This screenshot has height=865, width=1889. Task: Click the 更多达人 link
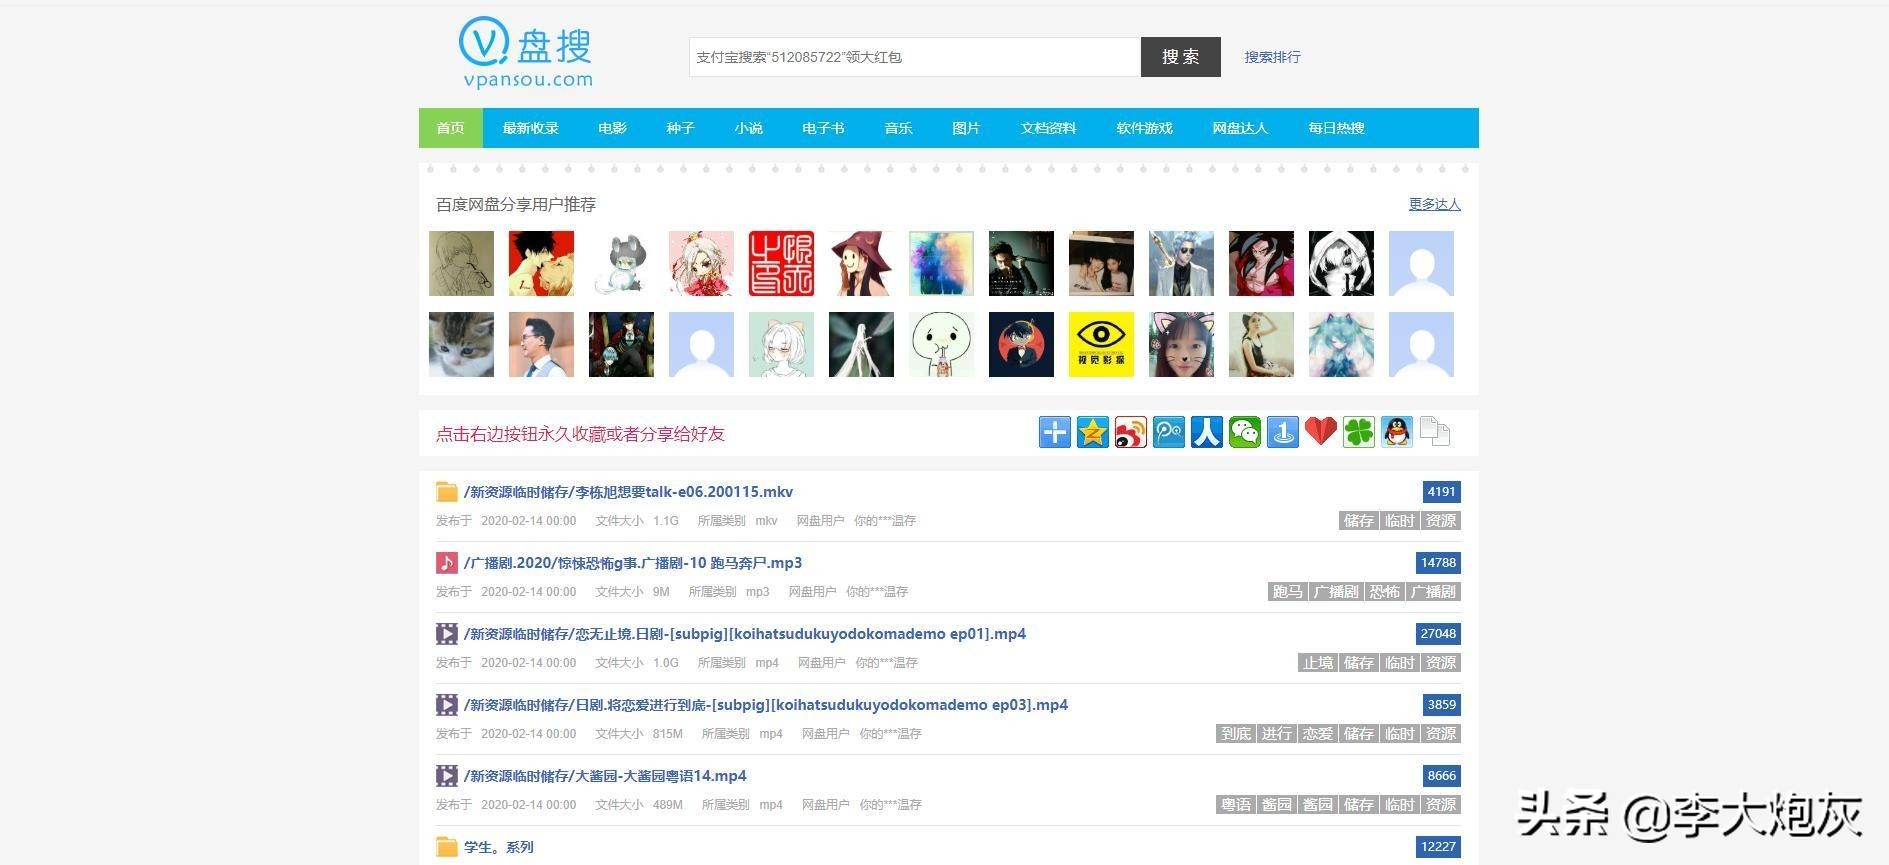[1434, 204]
